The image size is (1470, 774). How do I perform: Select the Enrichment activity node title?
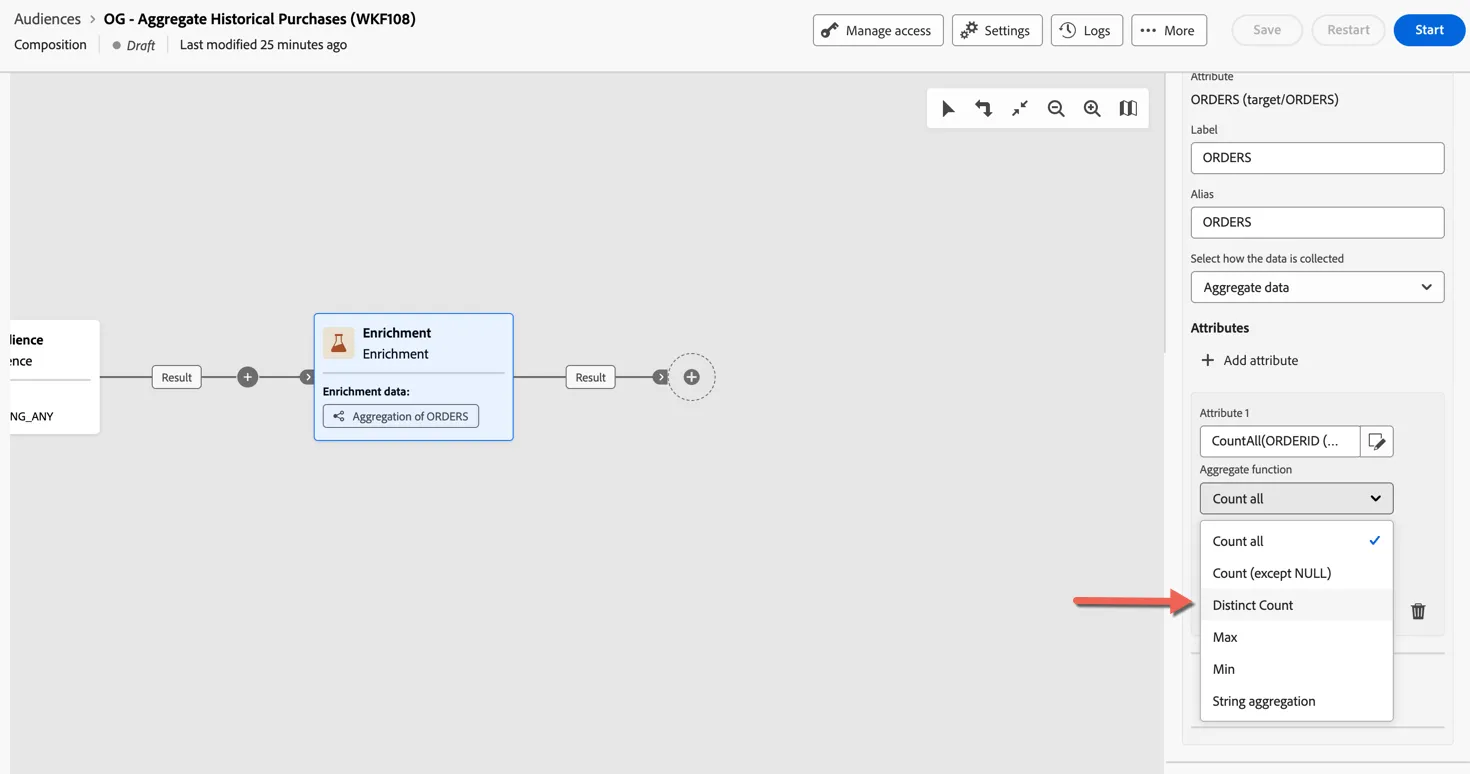tap(397, 333)
